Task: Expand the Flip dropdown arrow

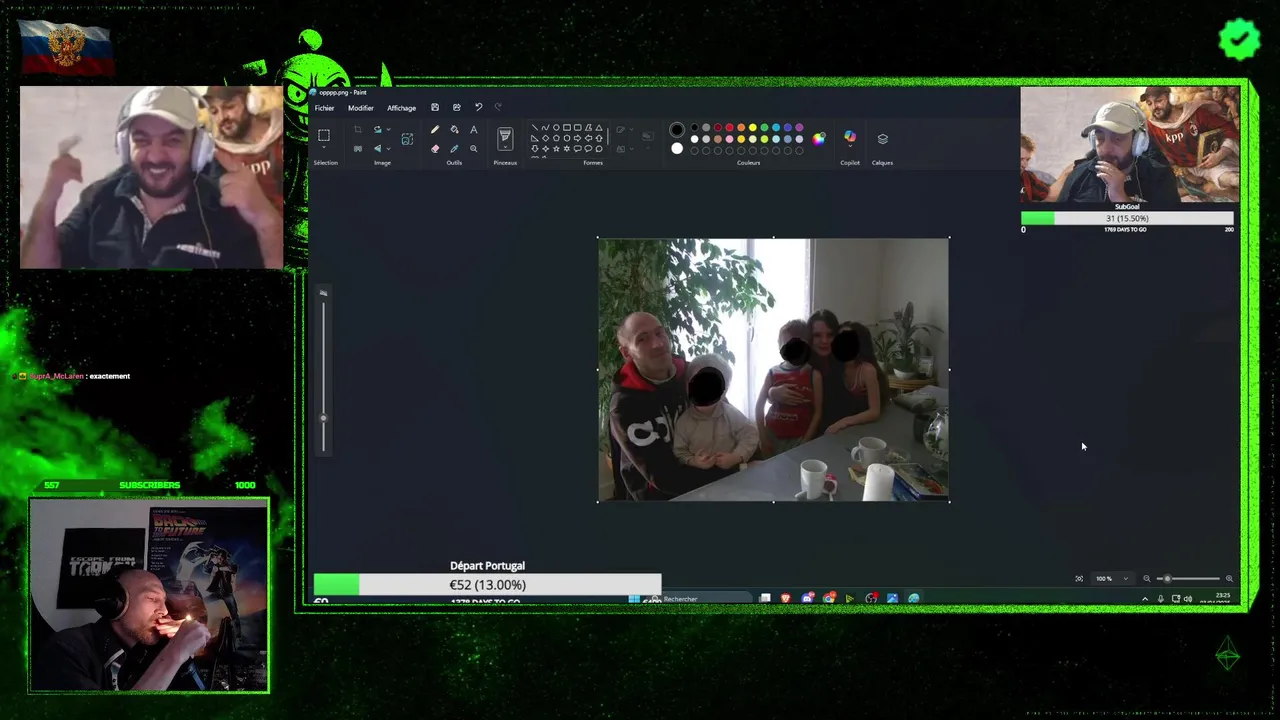Action: [x=388, y=148]
